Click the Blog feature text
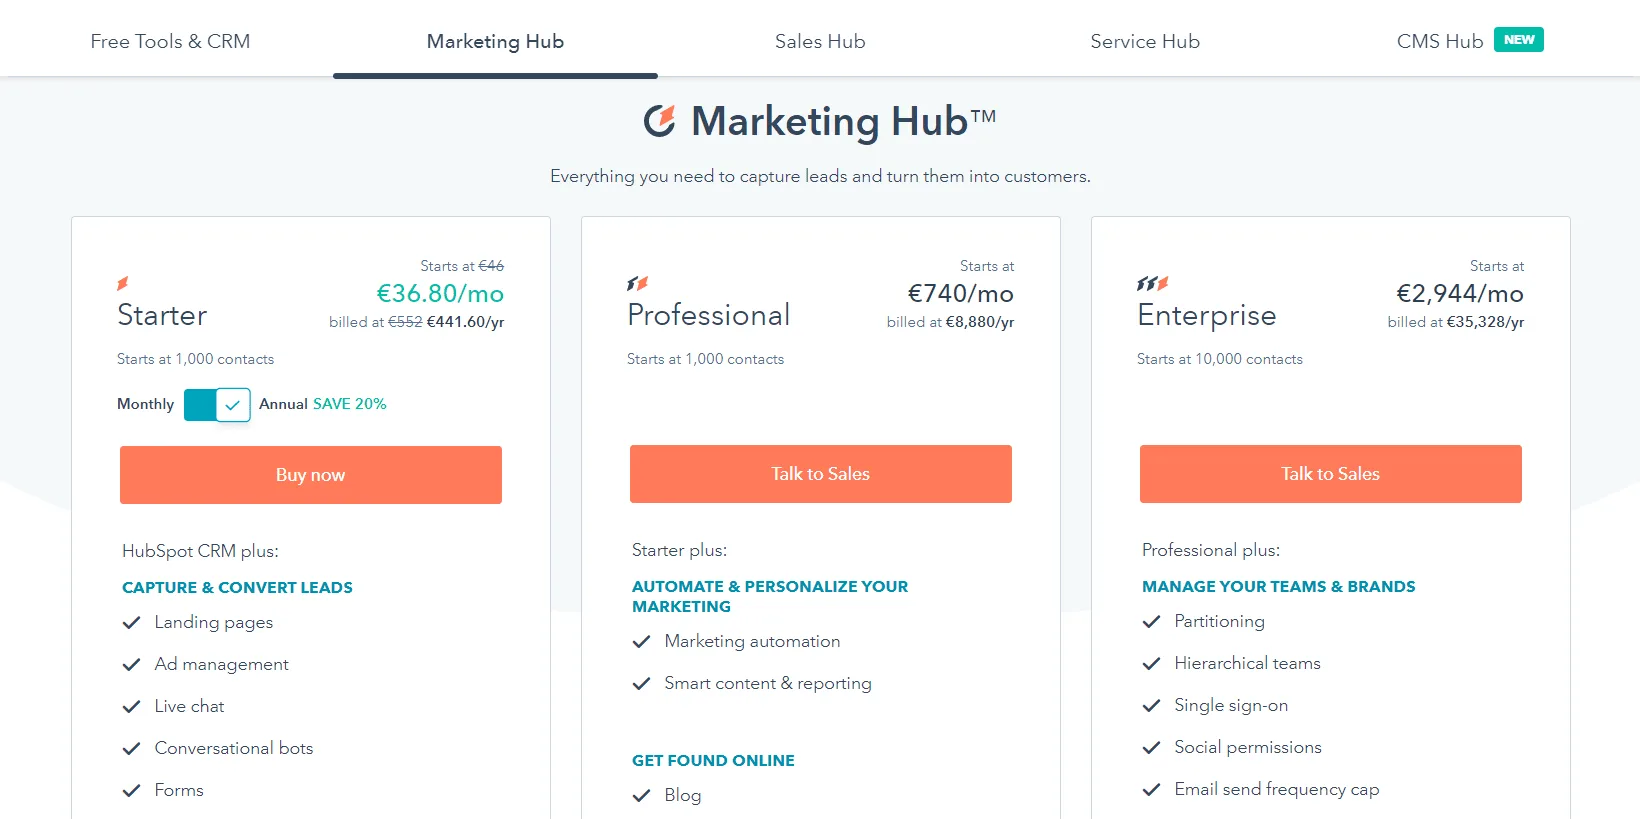 683,795
